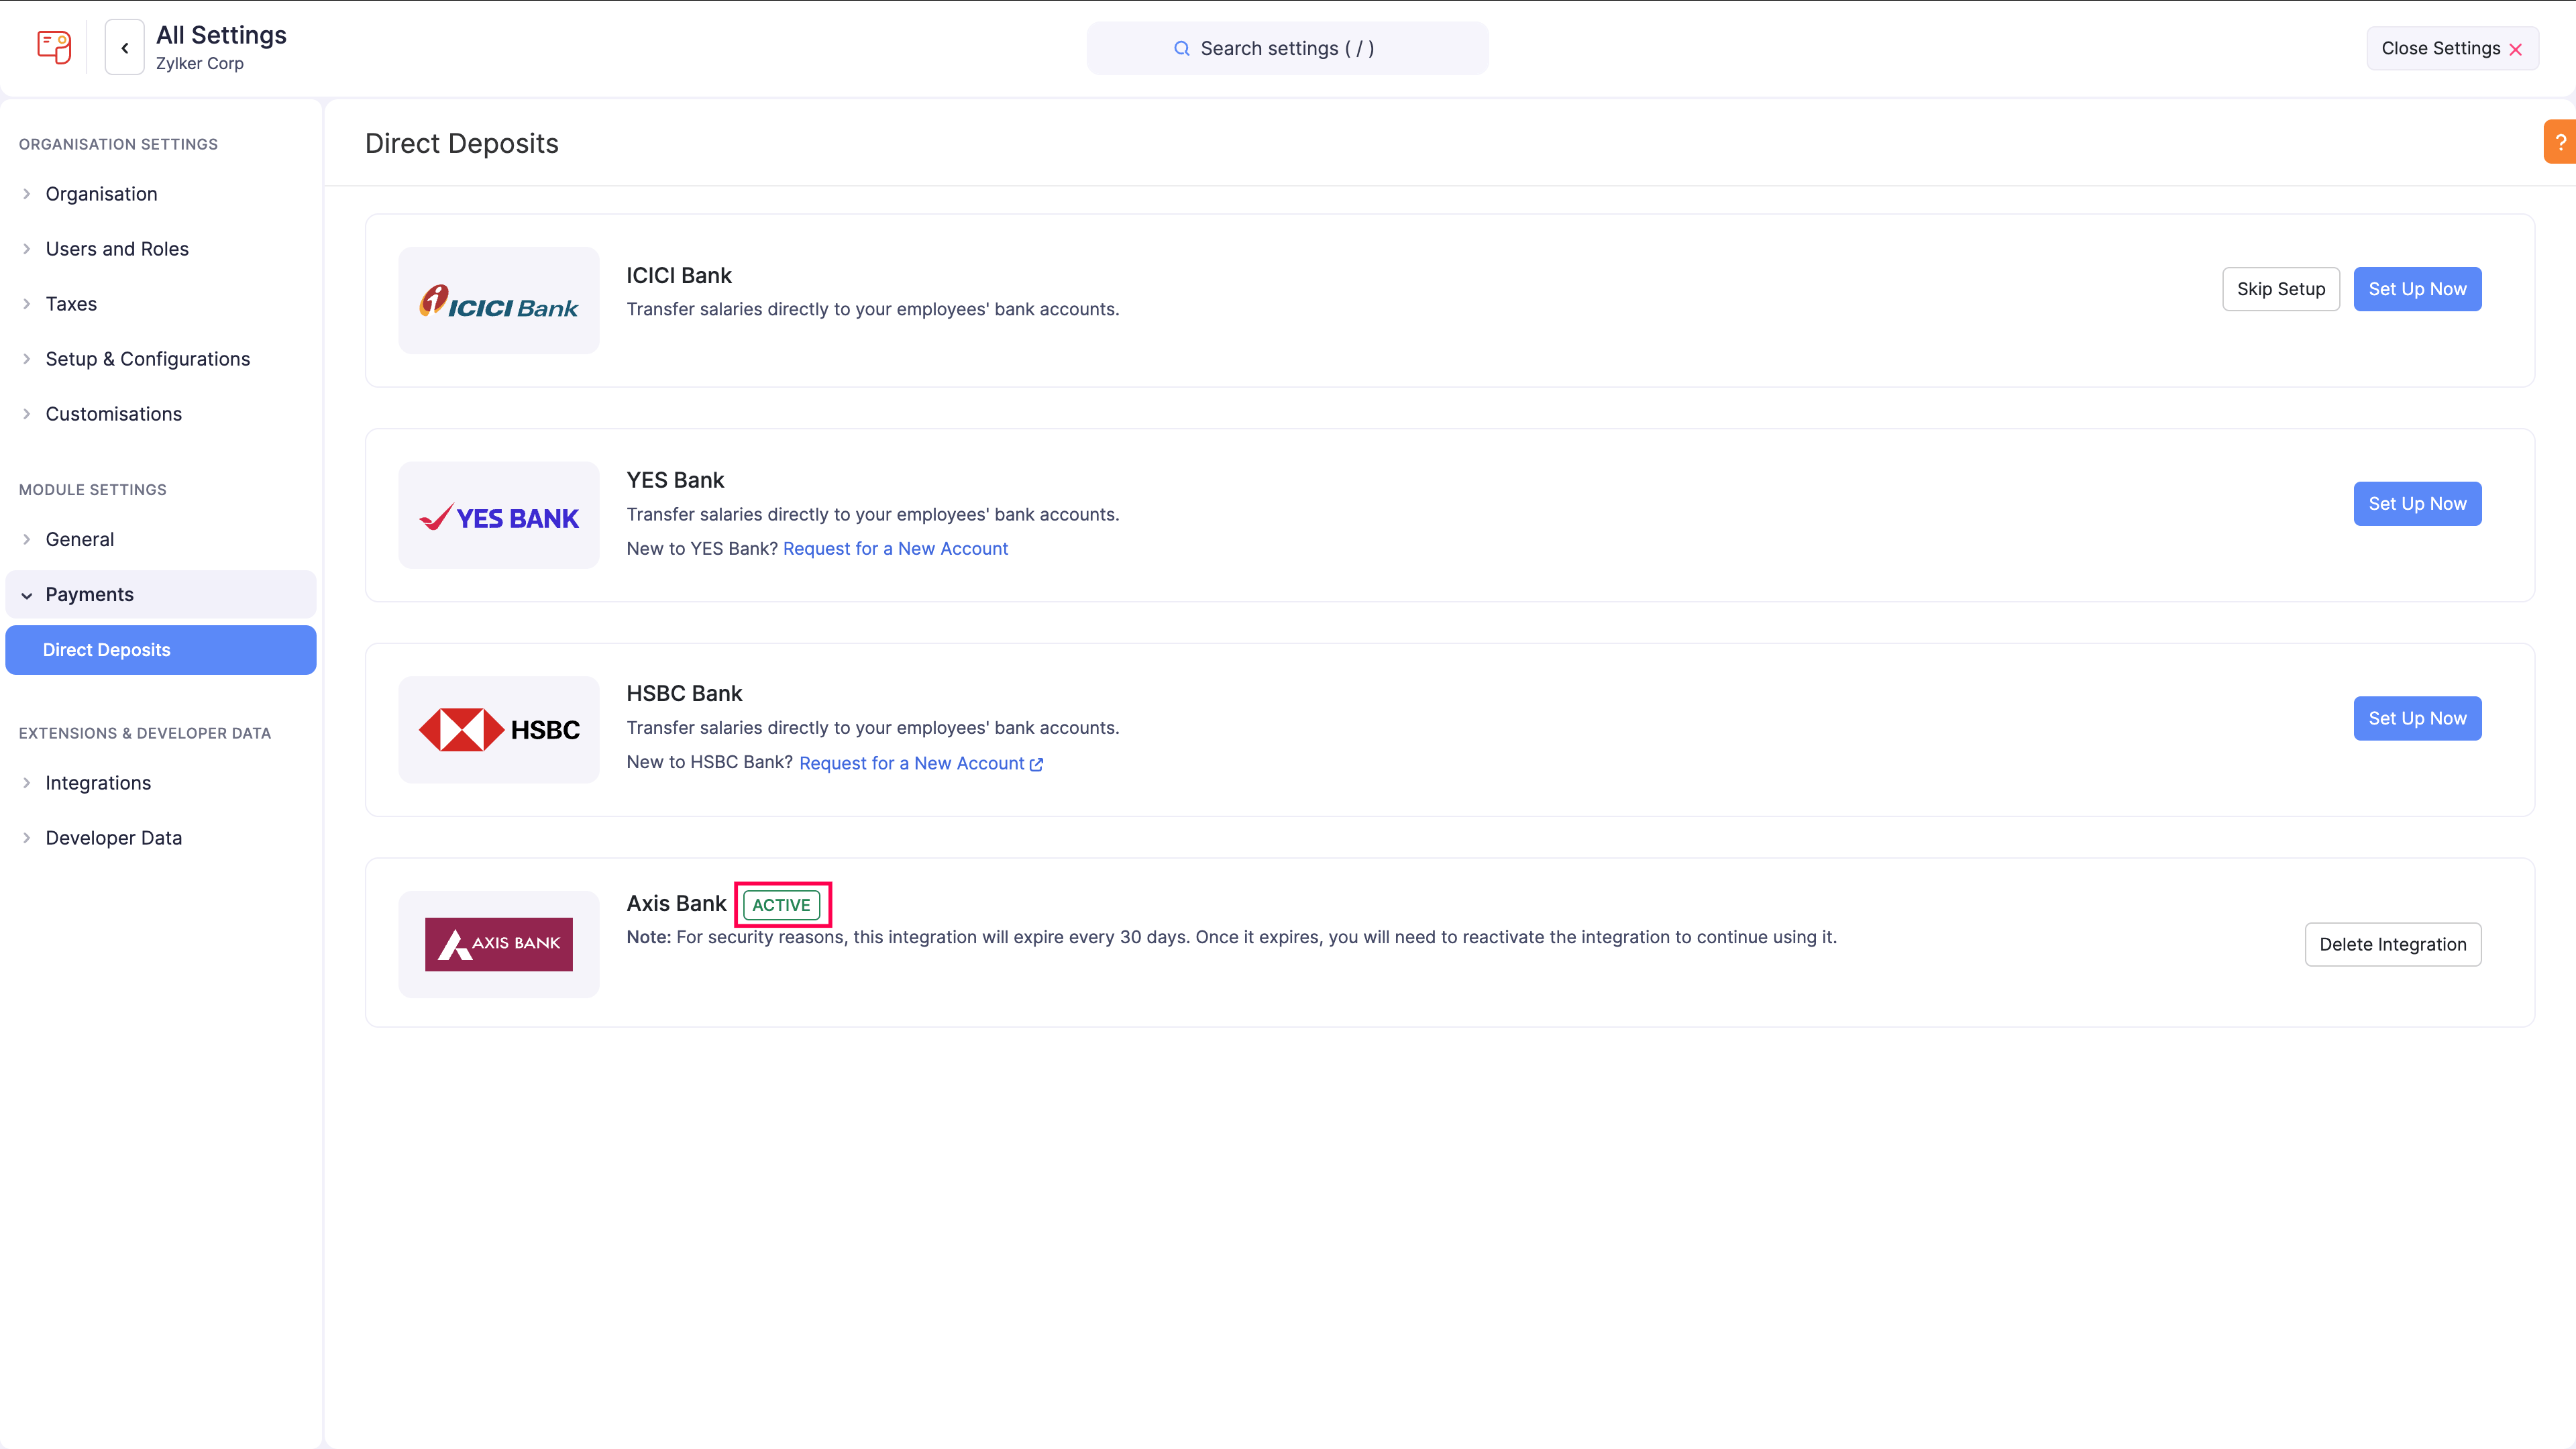Image resolution: width=2576 pixels, height=1449 pixels.
Task: Open Organisation settings
Action: coord(101,194)
